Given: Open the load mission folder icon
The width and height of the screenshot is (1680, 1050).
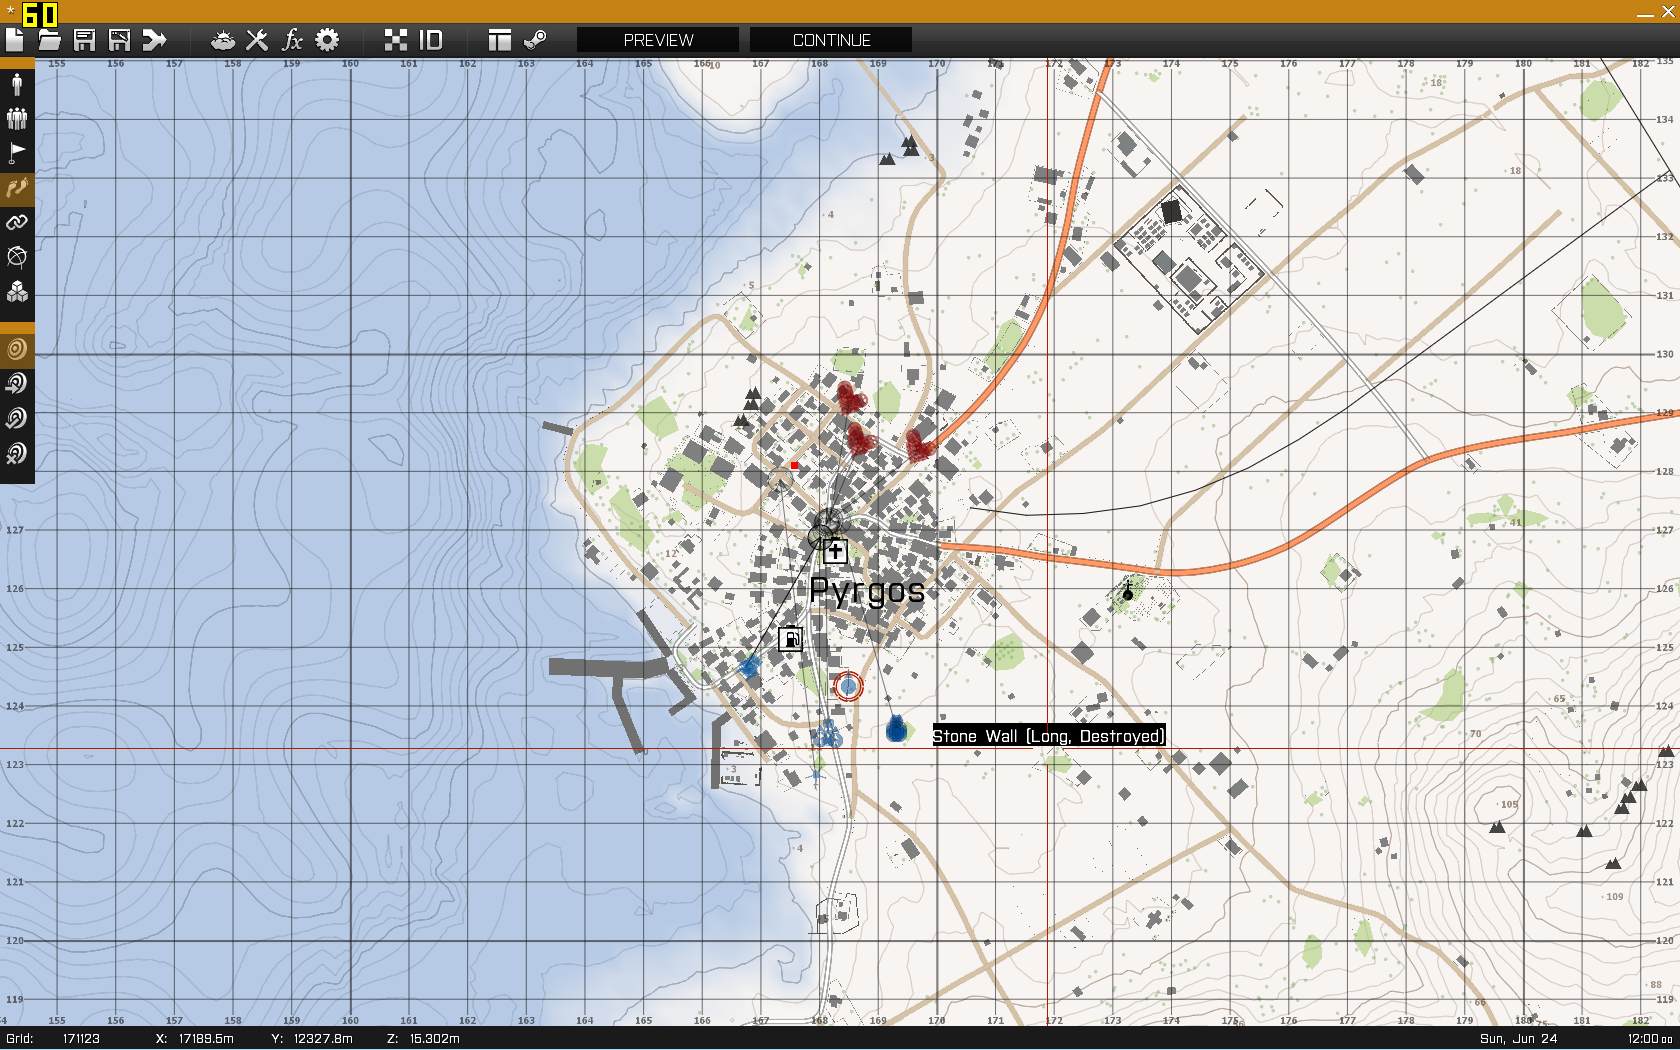Looking at the screenshot, I should click(x=49, y=40).
